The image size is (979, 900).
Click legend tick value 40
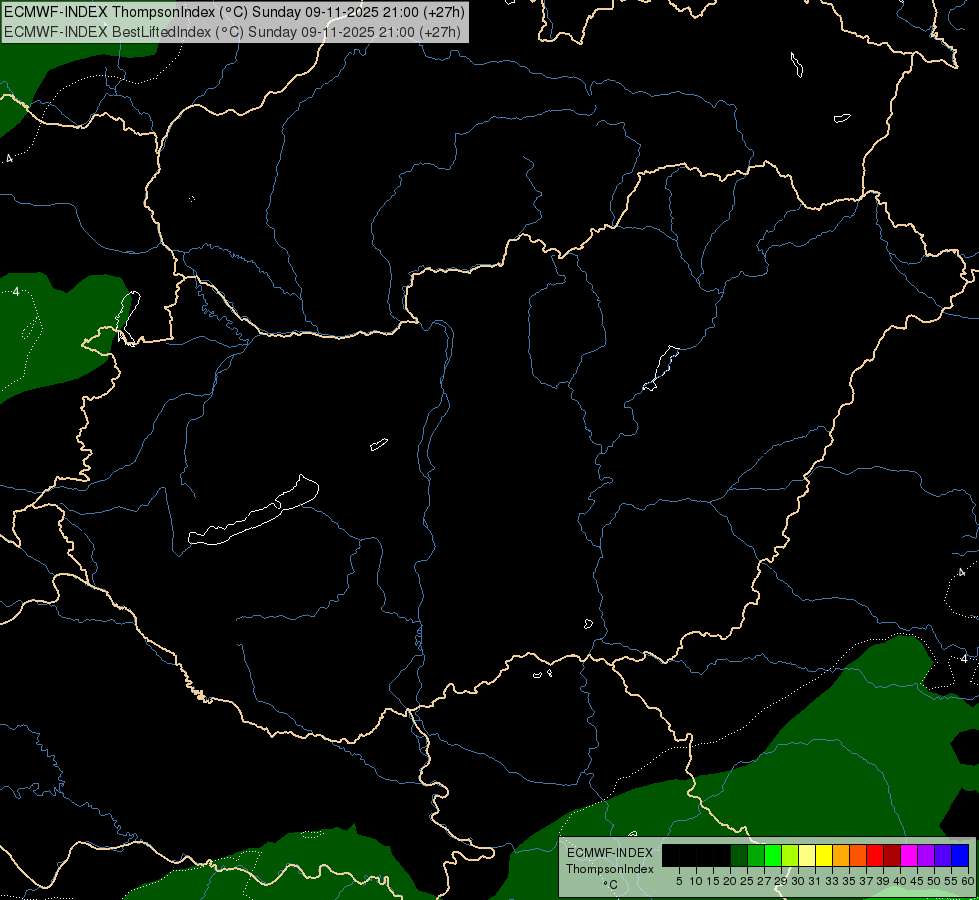coord(900,881)
